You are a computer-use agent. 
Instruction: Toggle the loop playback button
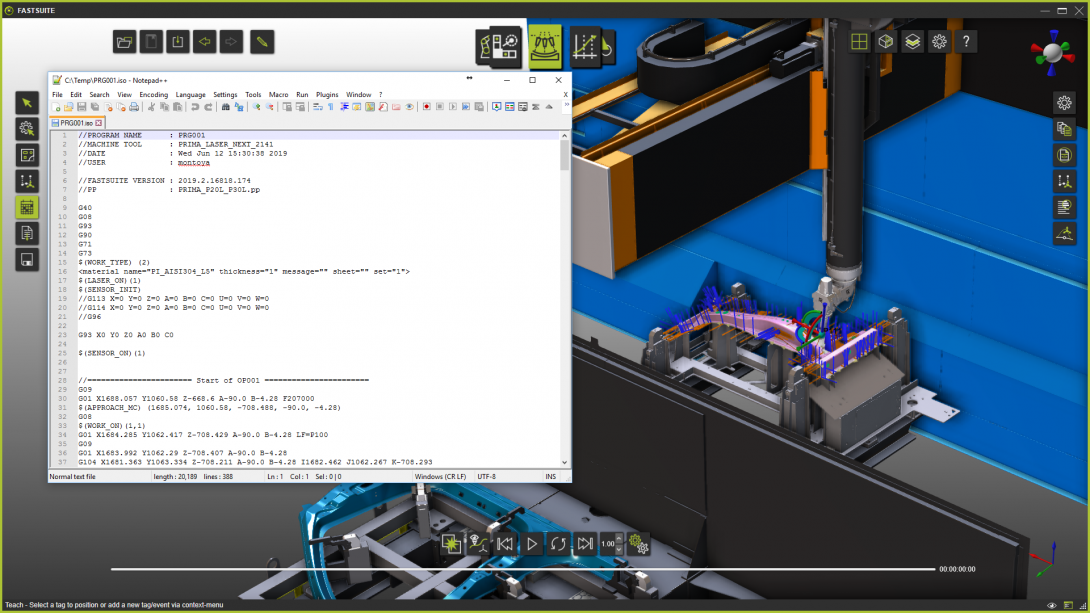(558, 544)
